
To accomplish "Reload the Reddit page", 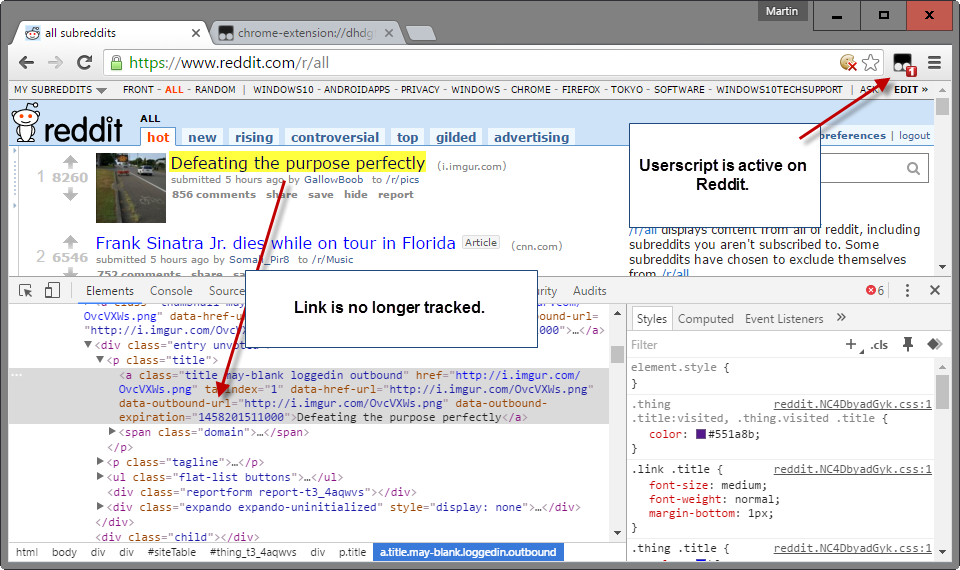I will [x=85, y=62].
